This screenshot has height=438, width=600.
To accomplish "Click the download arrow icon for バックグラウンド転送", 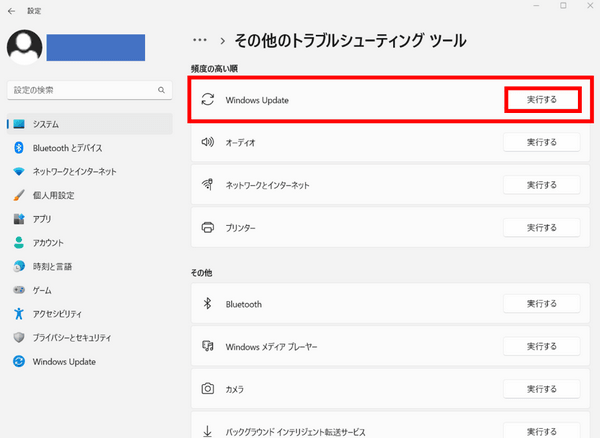I will coord(207,431).
